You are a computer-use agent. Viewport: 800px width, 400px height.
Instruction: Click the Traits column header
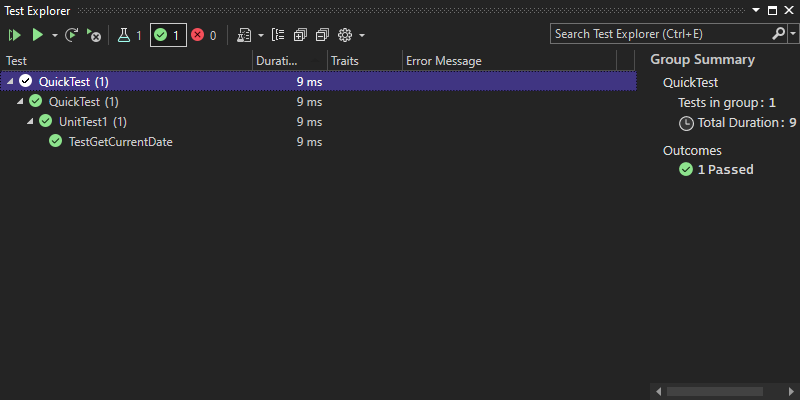tap(344, 61)
